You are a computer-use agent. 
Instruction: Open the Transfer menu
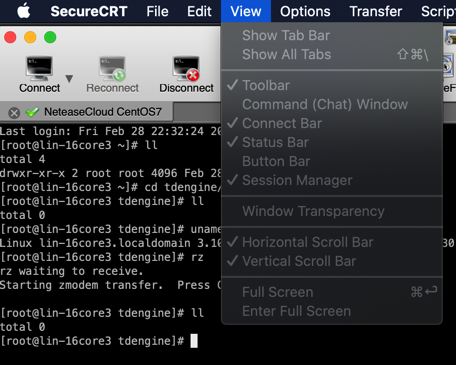[376, 11]
